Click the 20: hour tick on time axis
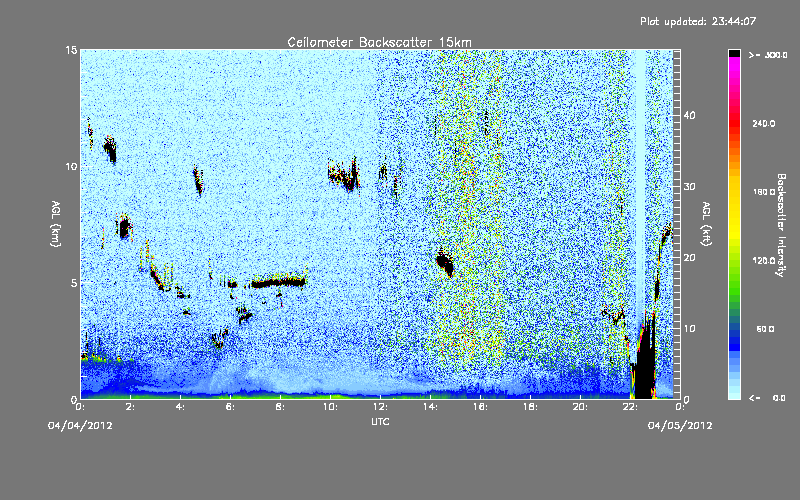 (x=580, y=407)
